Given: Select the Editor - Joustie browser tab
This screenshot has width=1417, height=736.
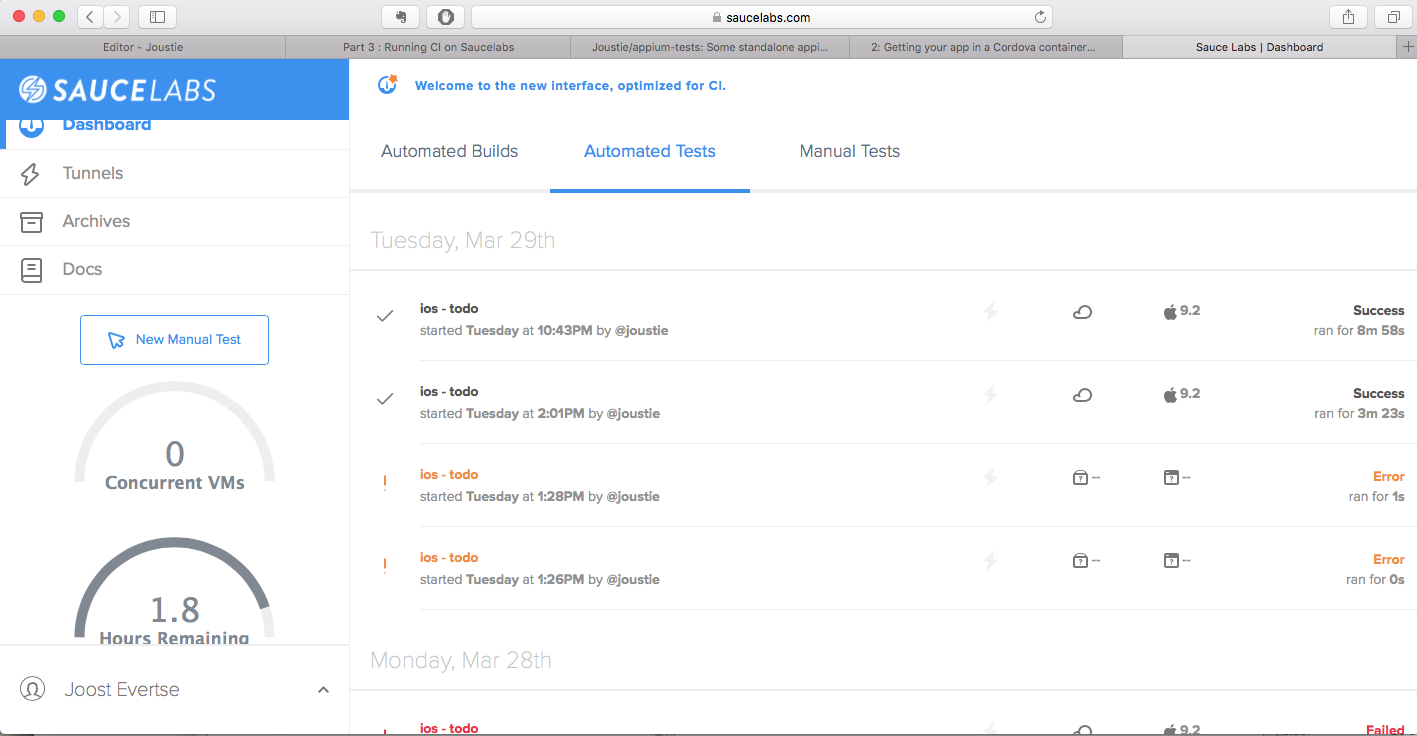Looking at the screenshot, I should click(x=143, y=47).
